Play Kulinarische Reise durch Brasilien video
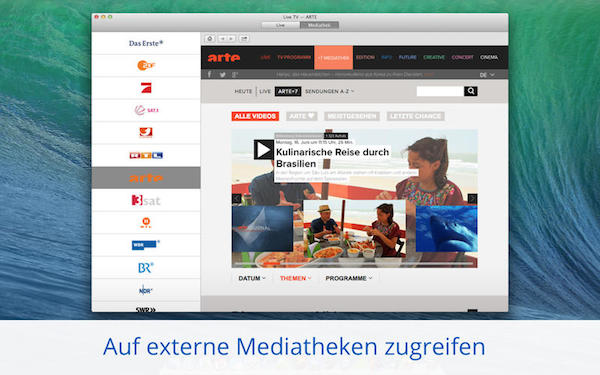The height and width of the screenshot is (375, 600). 263,150
